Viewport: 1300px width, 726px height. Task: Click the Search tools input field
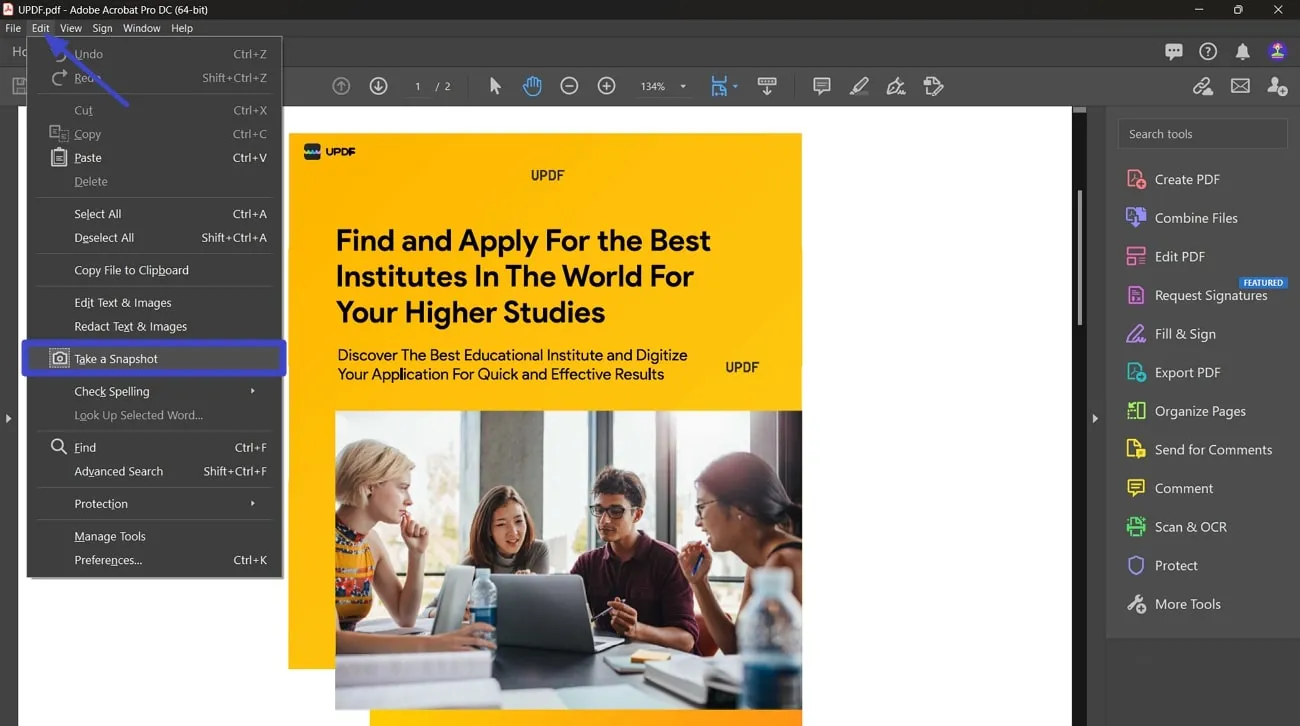click(x=1202, y=133)
